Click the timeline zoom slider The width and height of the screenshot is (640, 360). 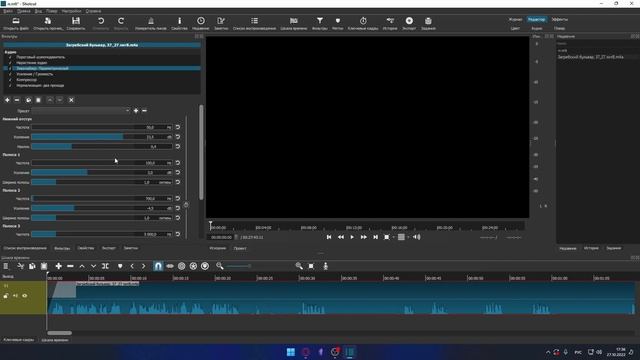click(x=238, y=266)
